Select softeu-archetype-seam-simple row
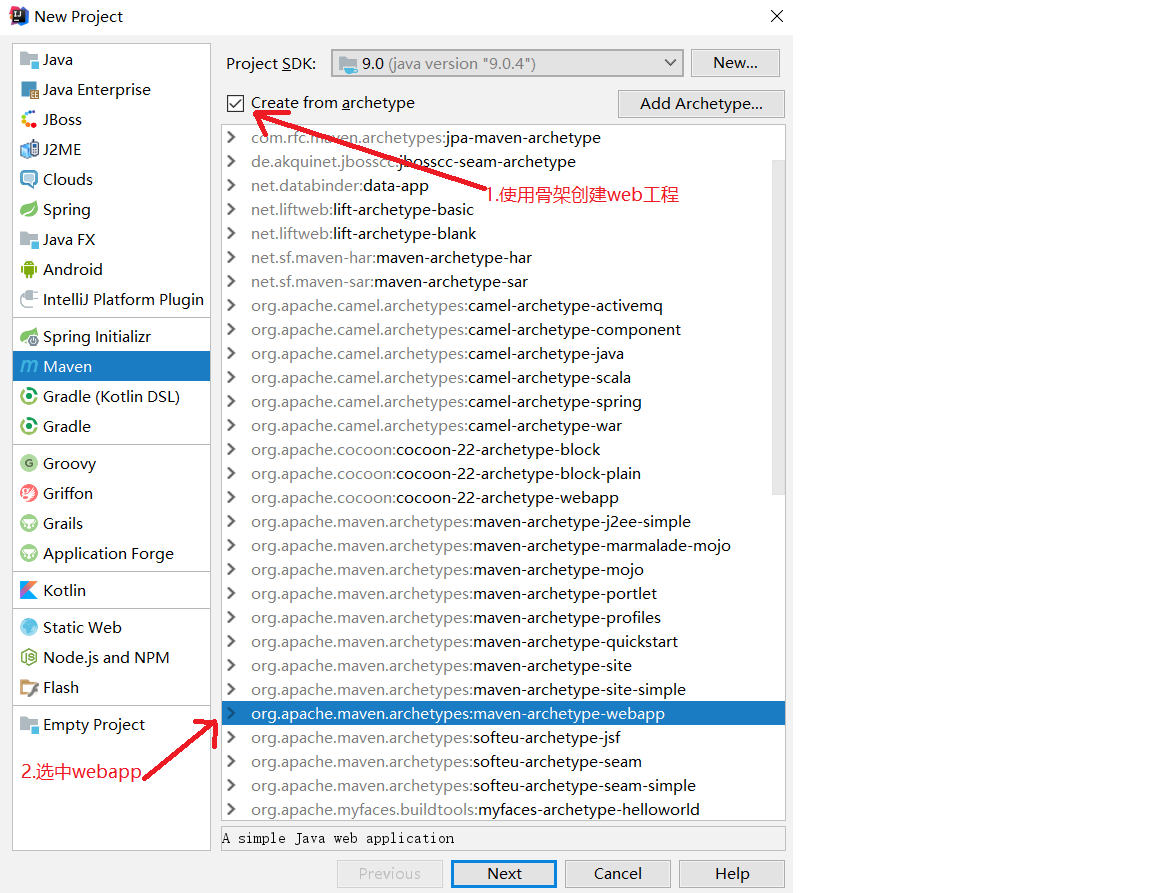The height and width of the screenshot is (893, 1152). (503, 785)
